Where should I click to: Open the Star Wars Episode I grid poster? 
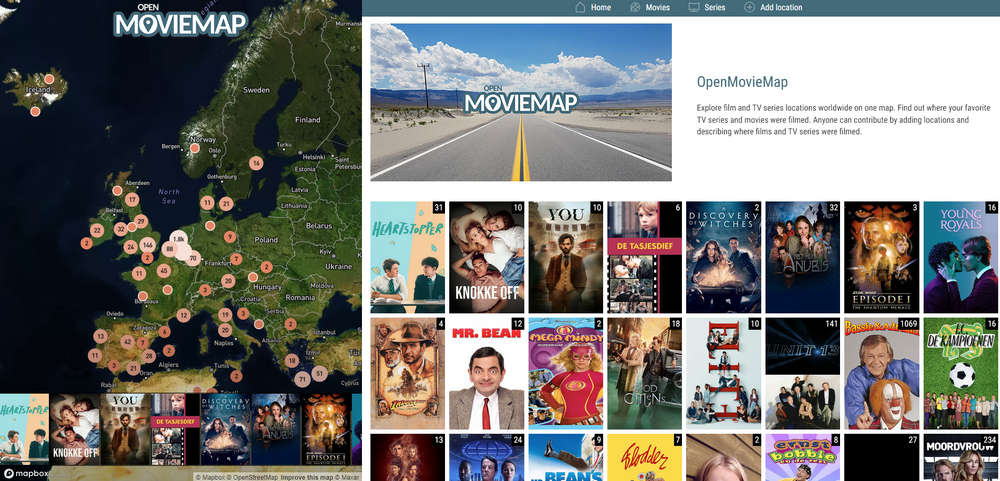(x=882, y=257)
